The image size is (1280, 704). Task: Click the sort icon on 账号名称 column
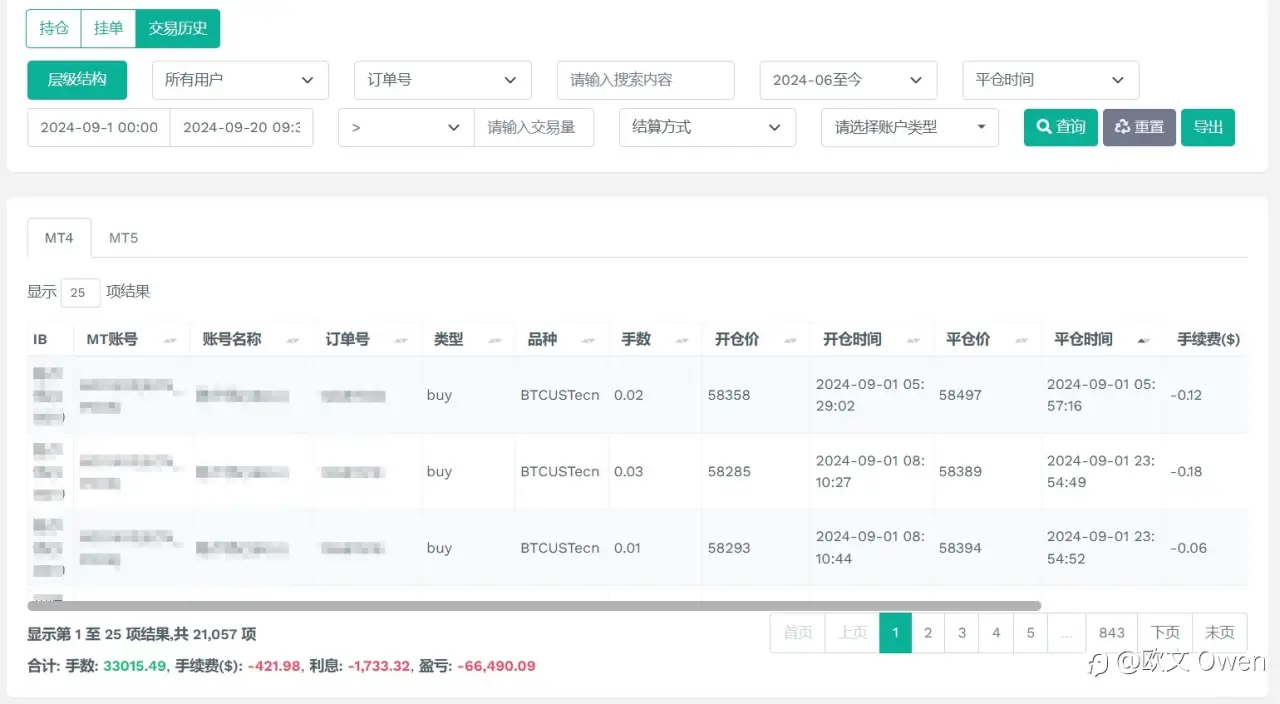point(293,341)
